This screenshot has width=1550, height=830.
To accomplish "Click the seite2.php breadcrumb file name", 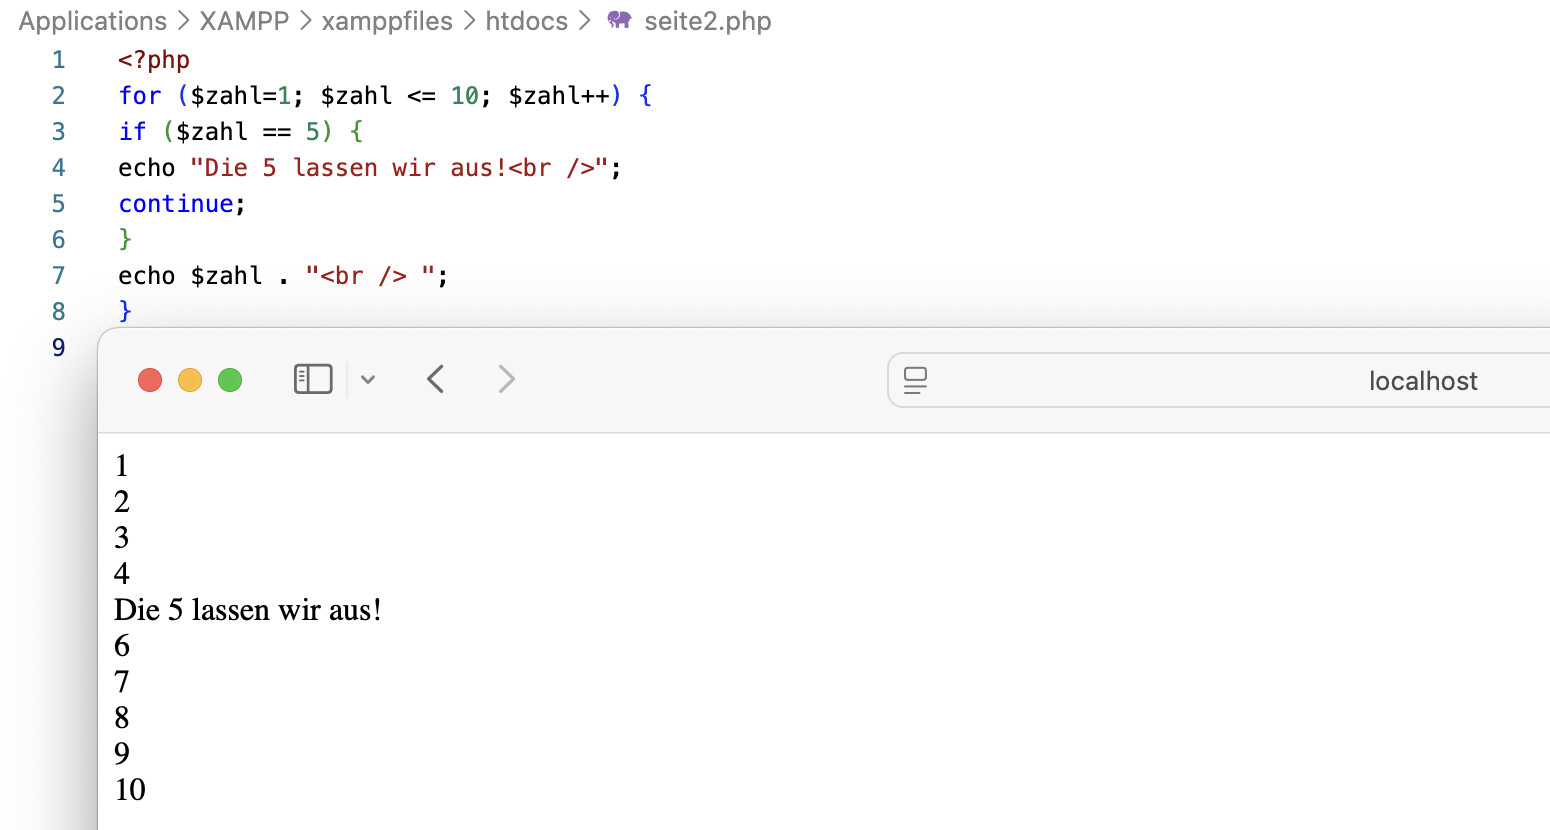I will [x=707, y=21].
